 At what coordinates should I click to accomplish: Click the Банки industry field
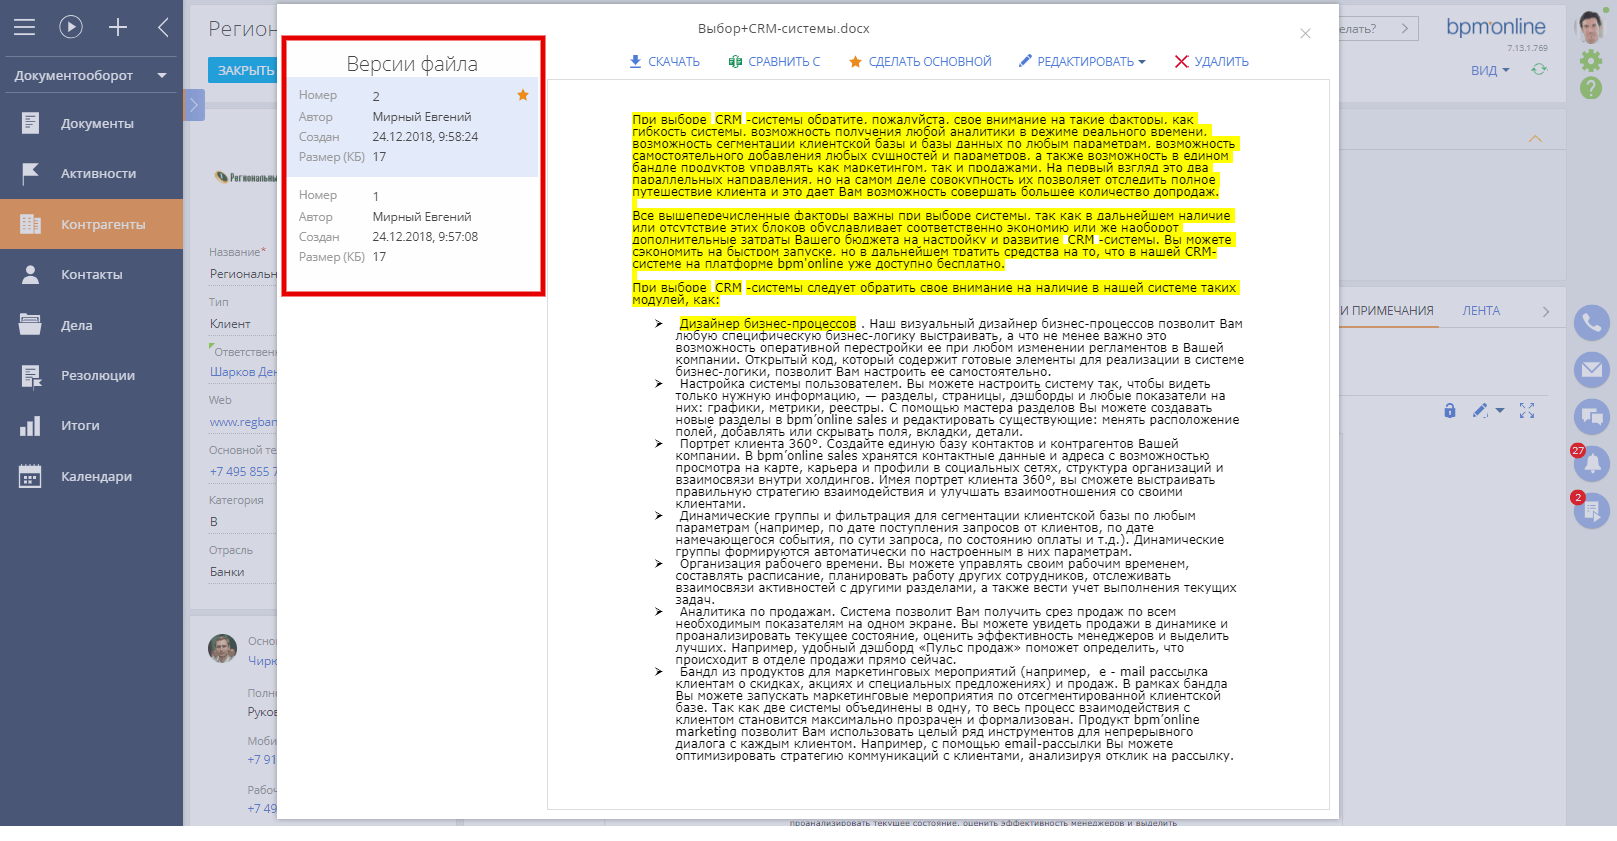coord(243,572)
